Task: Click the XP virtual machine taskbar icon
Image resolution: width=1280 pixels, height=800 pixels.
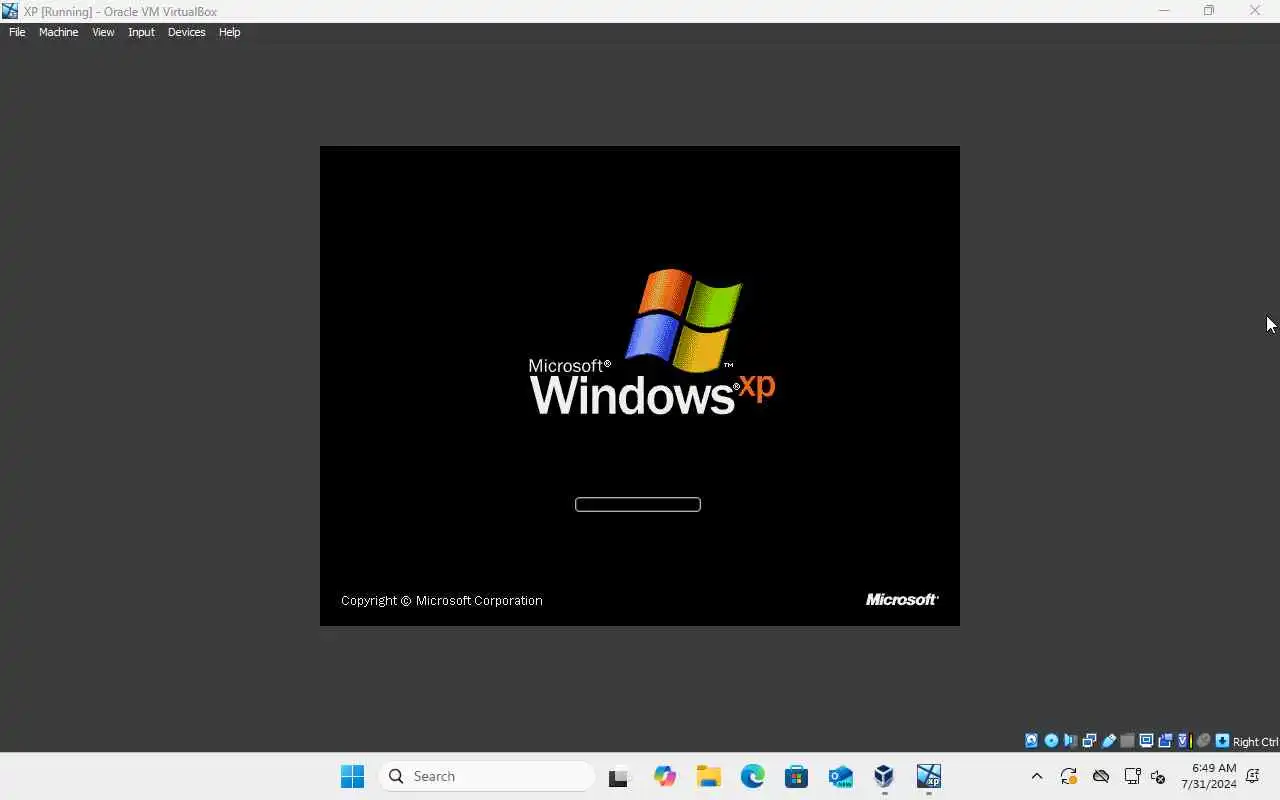Action: [x=928, y=776]
